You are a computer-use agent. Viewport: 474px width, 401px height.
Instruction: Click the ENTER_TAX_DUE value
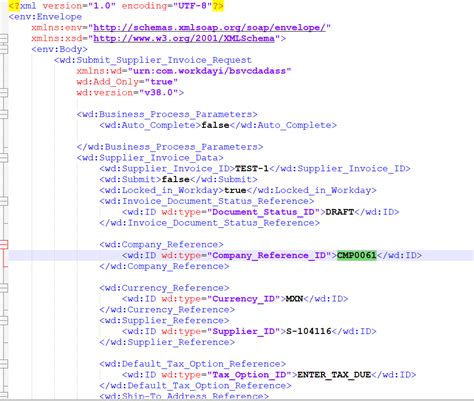coord(334,375)
